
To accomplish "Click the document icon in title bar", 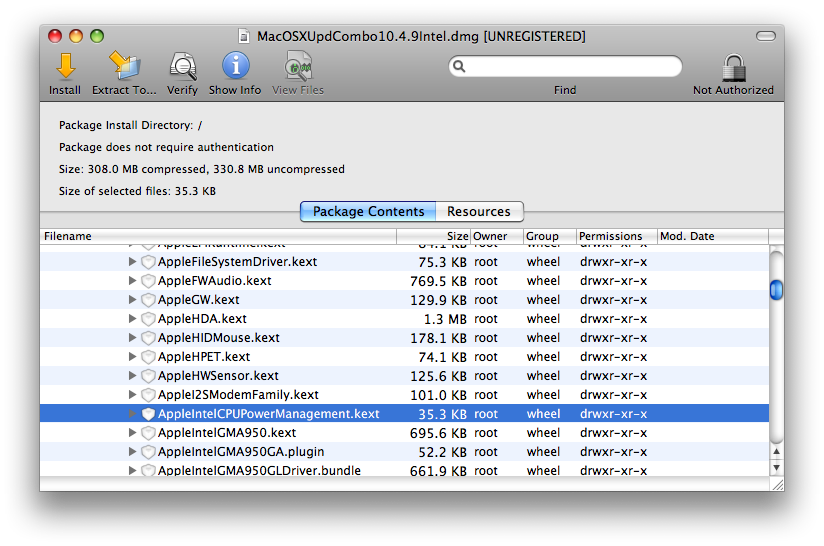I will tap(244, 36).
